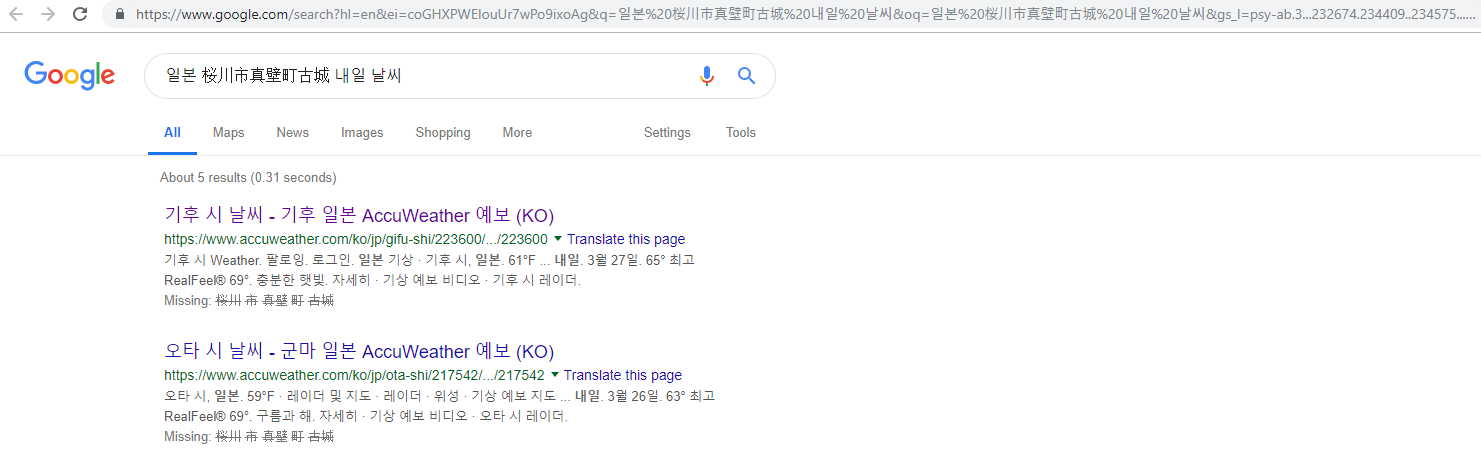Reload the page with the refresh icon
The width and height of the screenshot is (1481, 469).
pos(80,15)
